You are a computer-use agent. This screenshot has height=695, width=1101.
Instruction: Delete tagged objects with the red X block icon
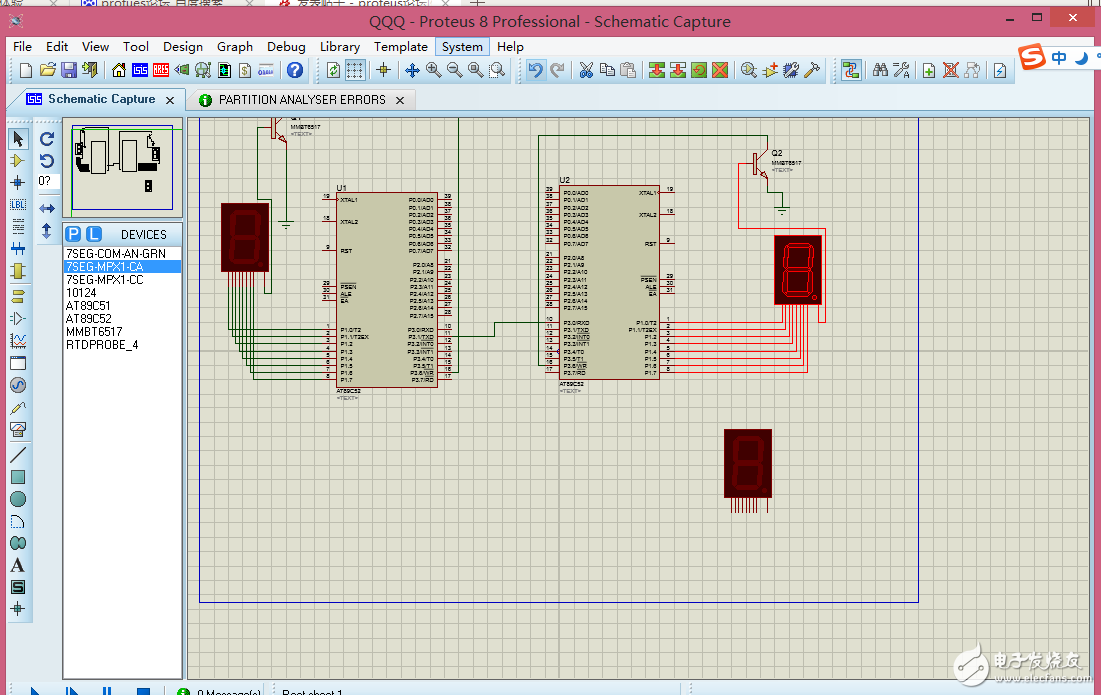(x=720, y=70)
